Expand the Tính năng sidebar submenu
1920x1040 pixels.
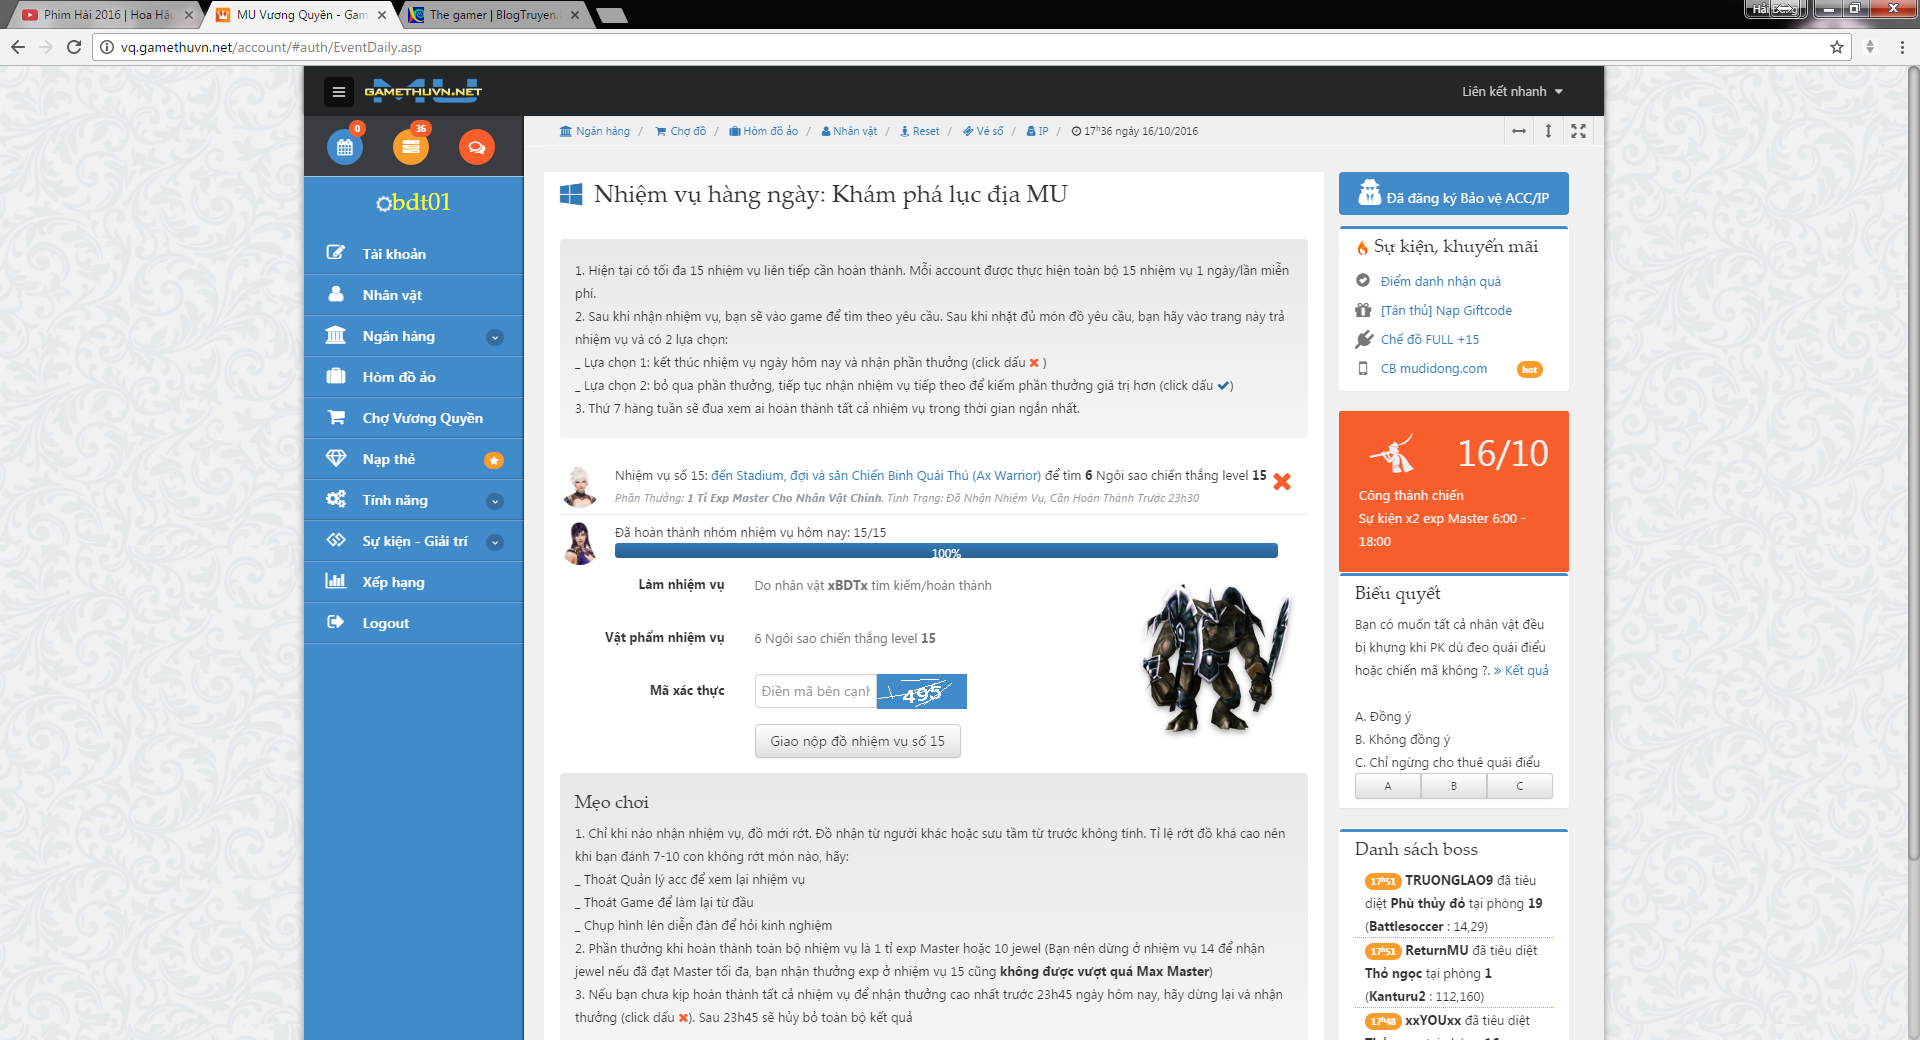coord(494,501)
